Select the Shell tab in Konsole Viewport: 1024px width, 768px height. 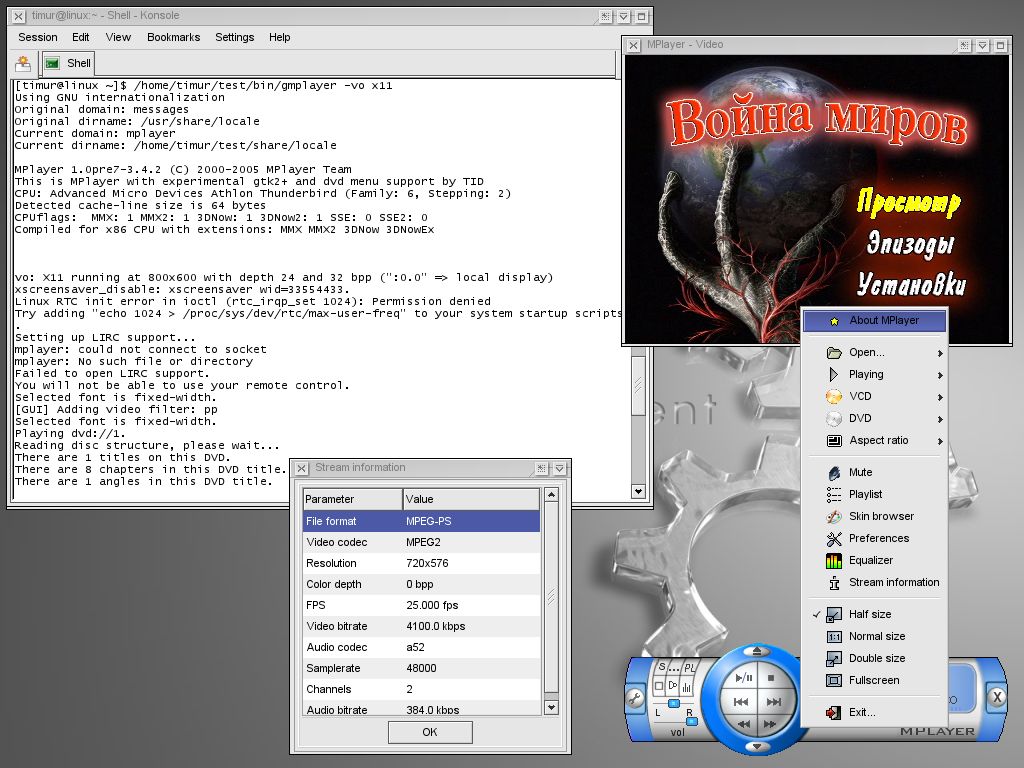click(x=69, y=63)
